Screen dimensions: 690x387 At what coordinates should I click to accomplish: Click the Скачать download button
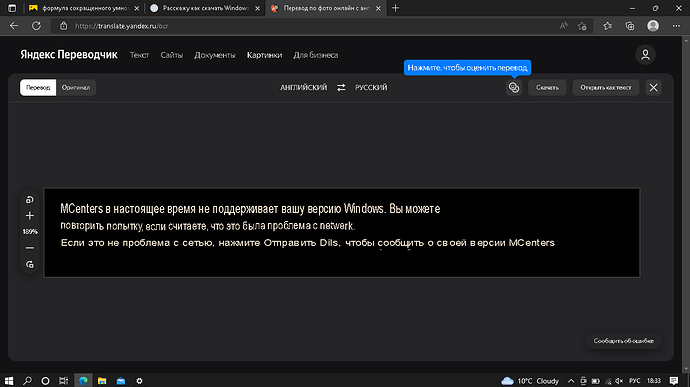(x=547, y=88)
